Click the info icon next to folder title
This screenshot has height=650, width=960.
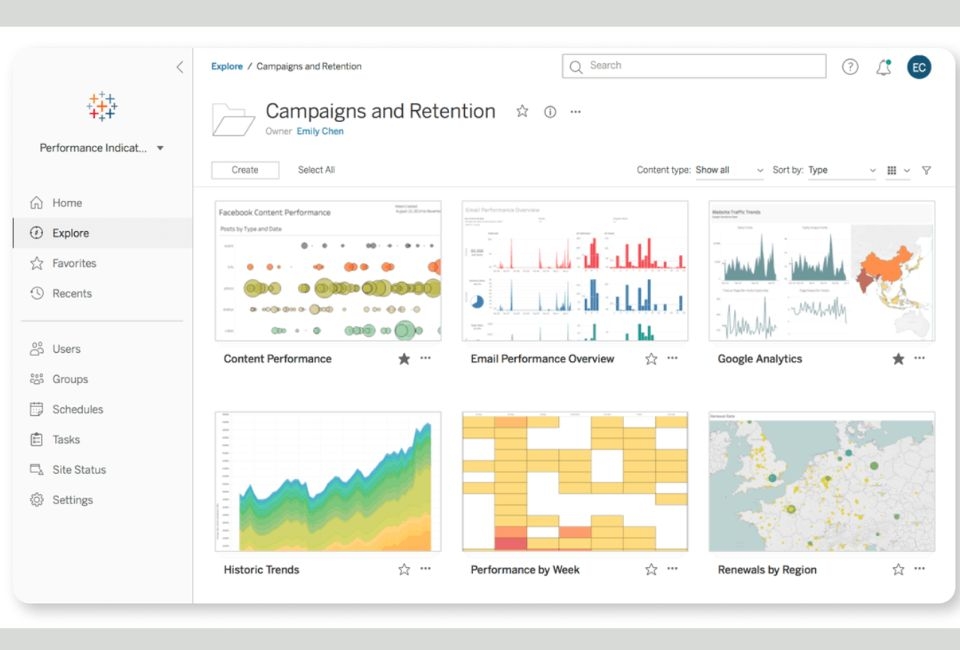pyautogui.click(x=549, y=112)
